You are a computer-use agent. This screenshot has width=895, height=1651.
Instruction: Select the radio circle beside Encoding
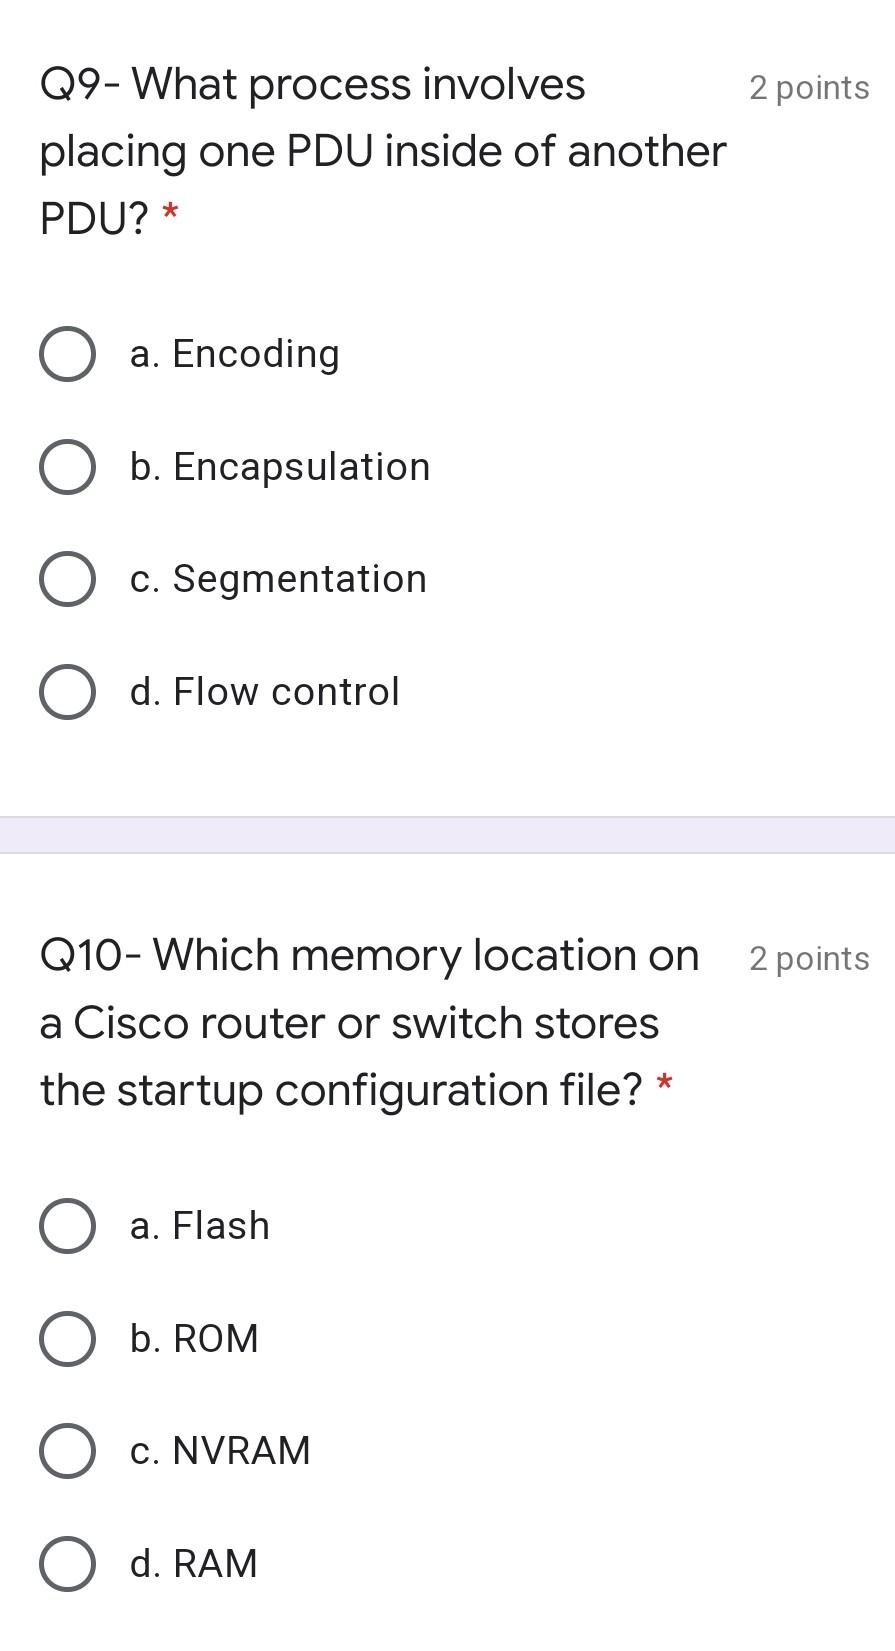67,354
